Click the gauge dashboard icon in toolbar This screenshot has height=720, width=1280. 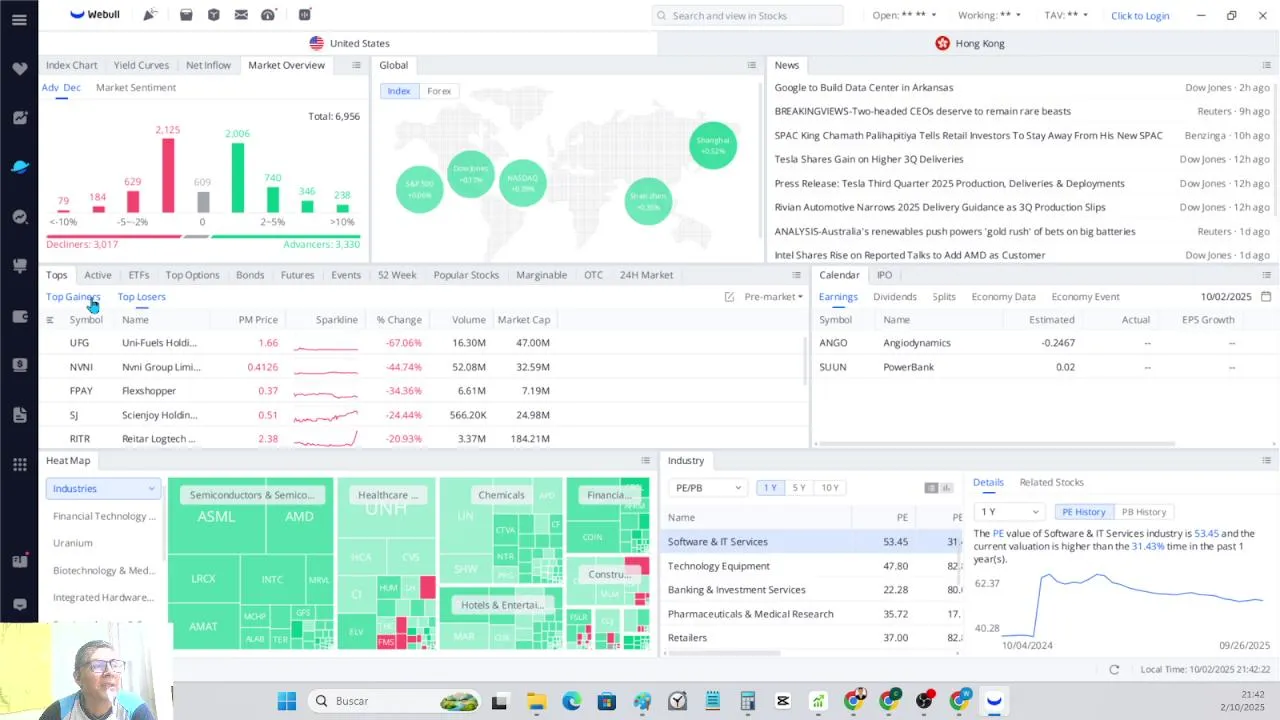pyautogui.click(x=268, y=15)
